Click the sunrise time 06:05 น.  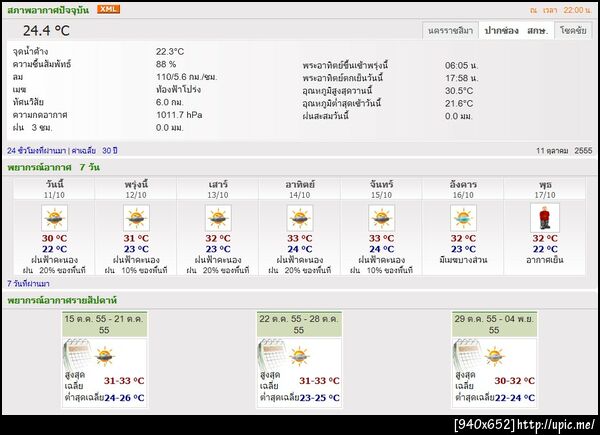(x=462, y=65)
